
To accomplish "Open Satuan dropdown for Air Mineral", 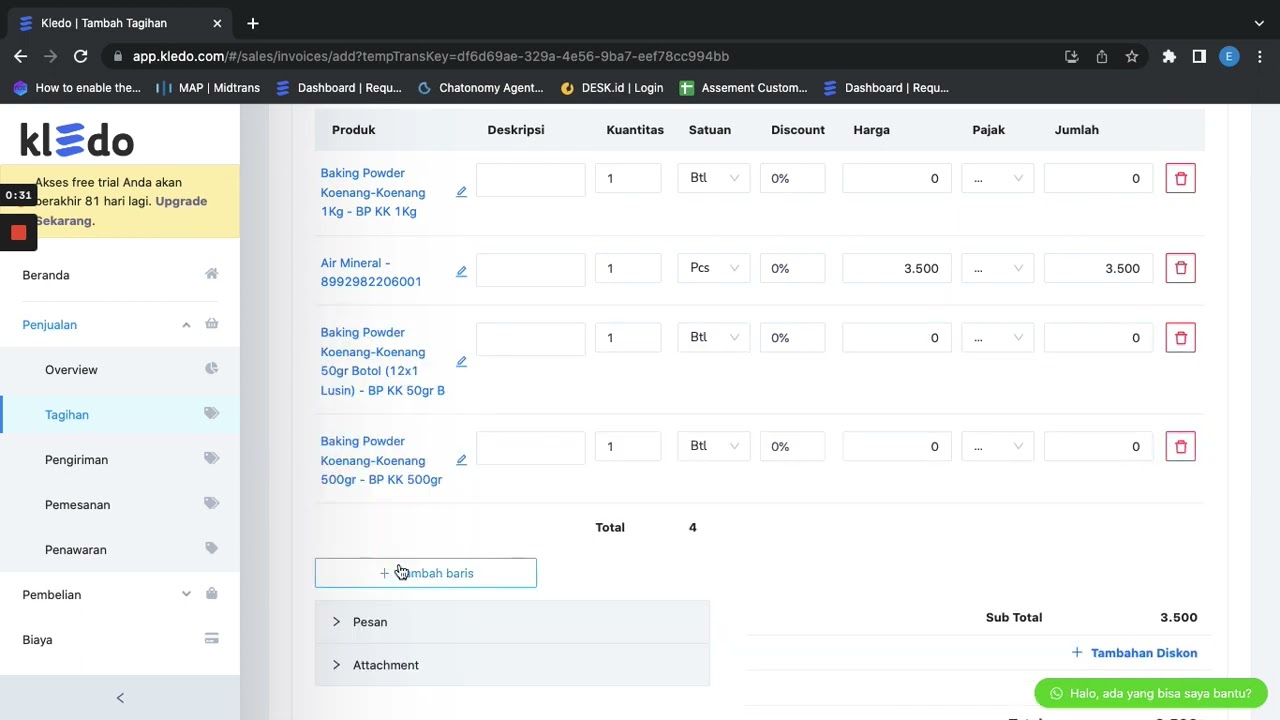I will (x=714, y=268).
